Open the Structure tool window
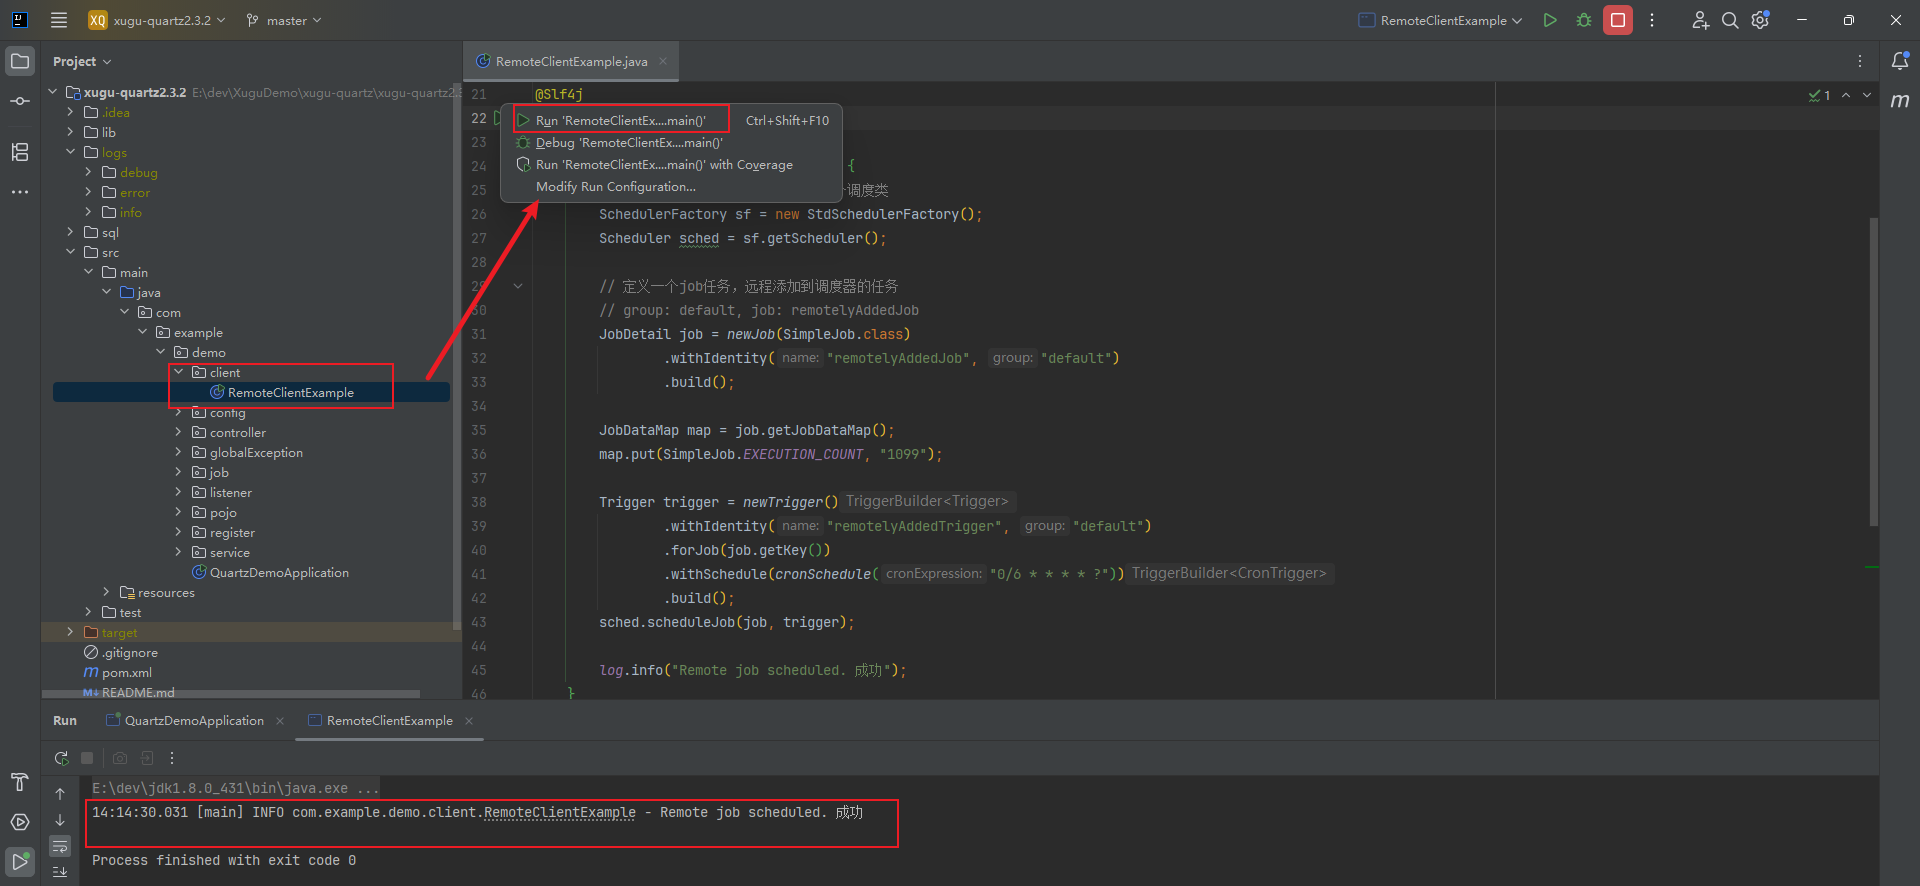Viewport: 1920px width, 886px height. click(20, 152)
